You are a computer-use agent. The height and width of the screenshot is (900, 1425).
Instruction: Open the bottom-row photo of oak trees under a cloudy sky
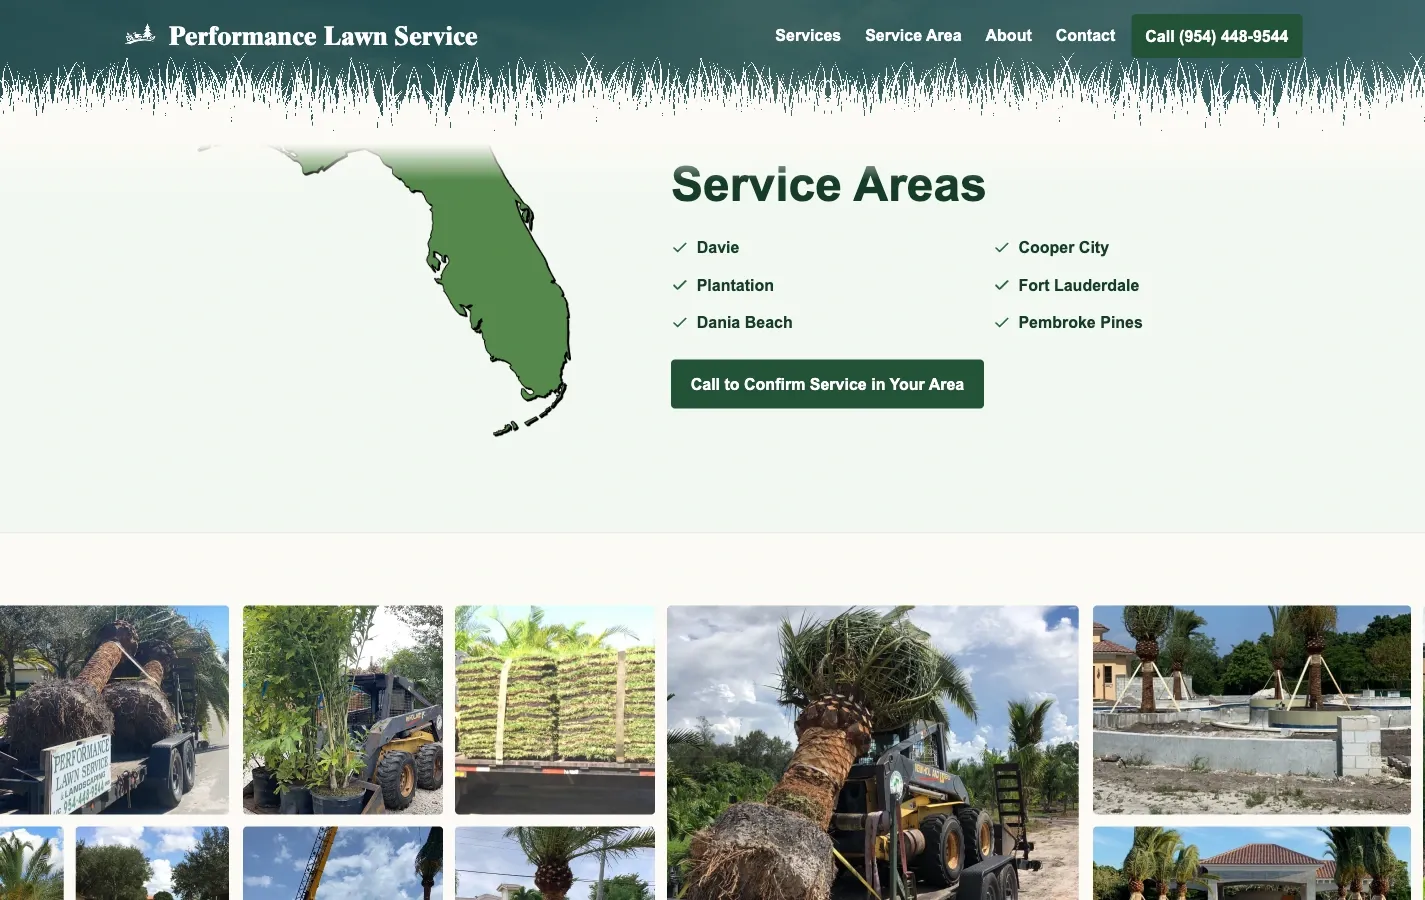coord(152,863)
